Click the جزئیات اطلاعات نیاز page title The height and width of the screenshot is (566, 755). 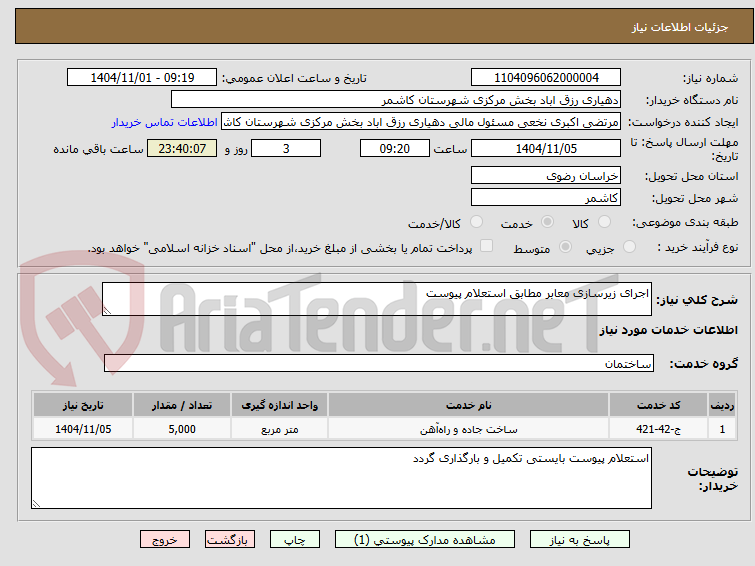coord(679,27)
